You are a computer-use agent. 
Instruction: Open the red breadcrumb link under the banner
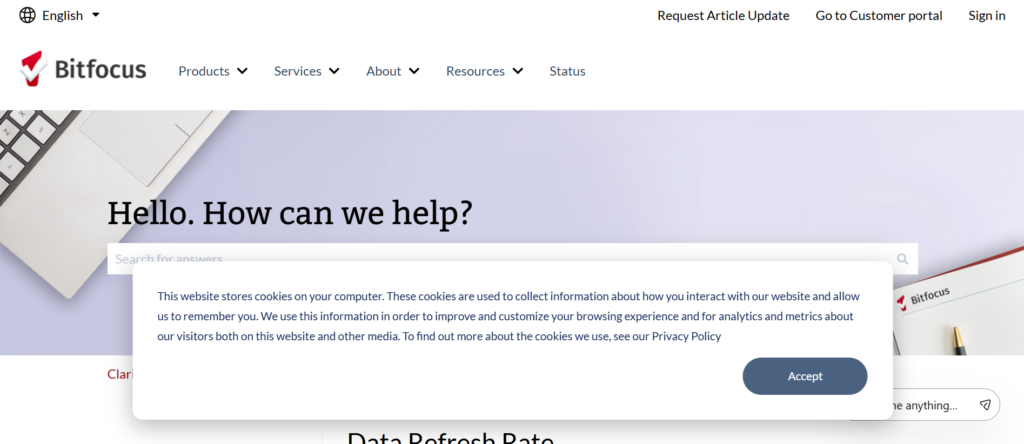tap(120, 374)
